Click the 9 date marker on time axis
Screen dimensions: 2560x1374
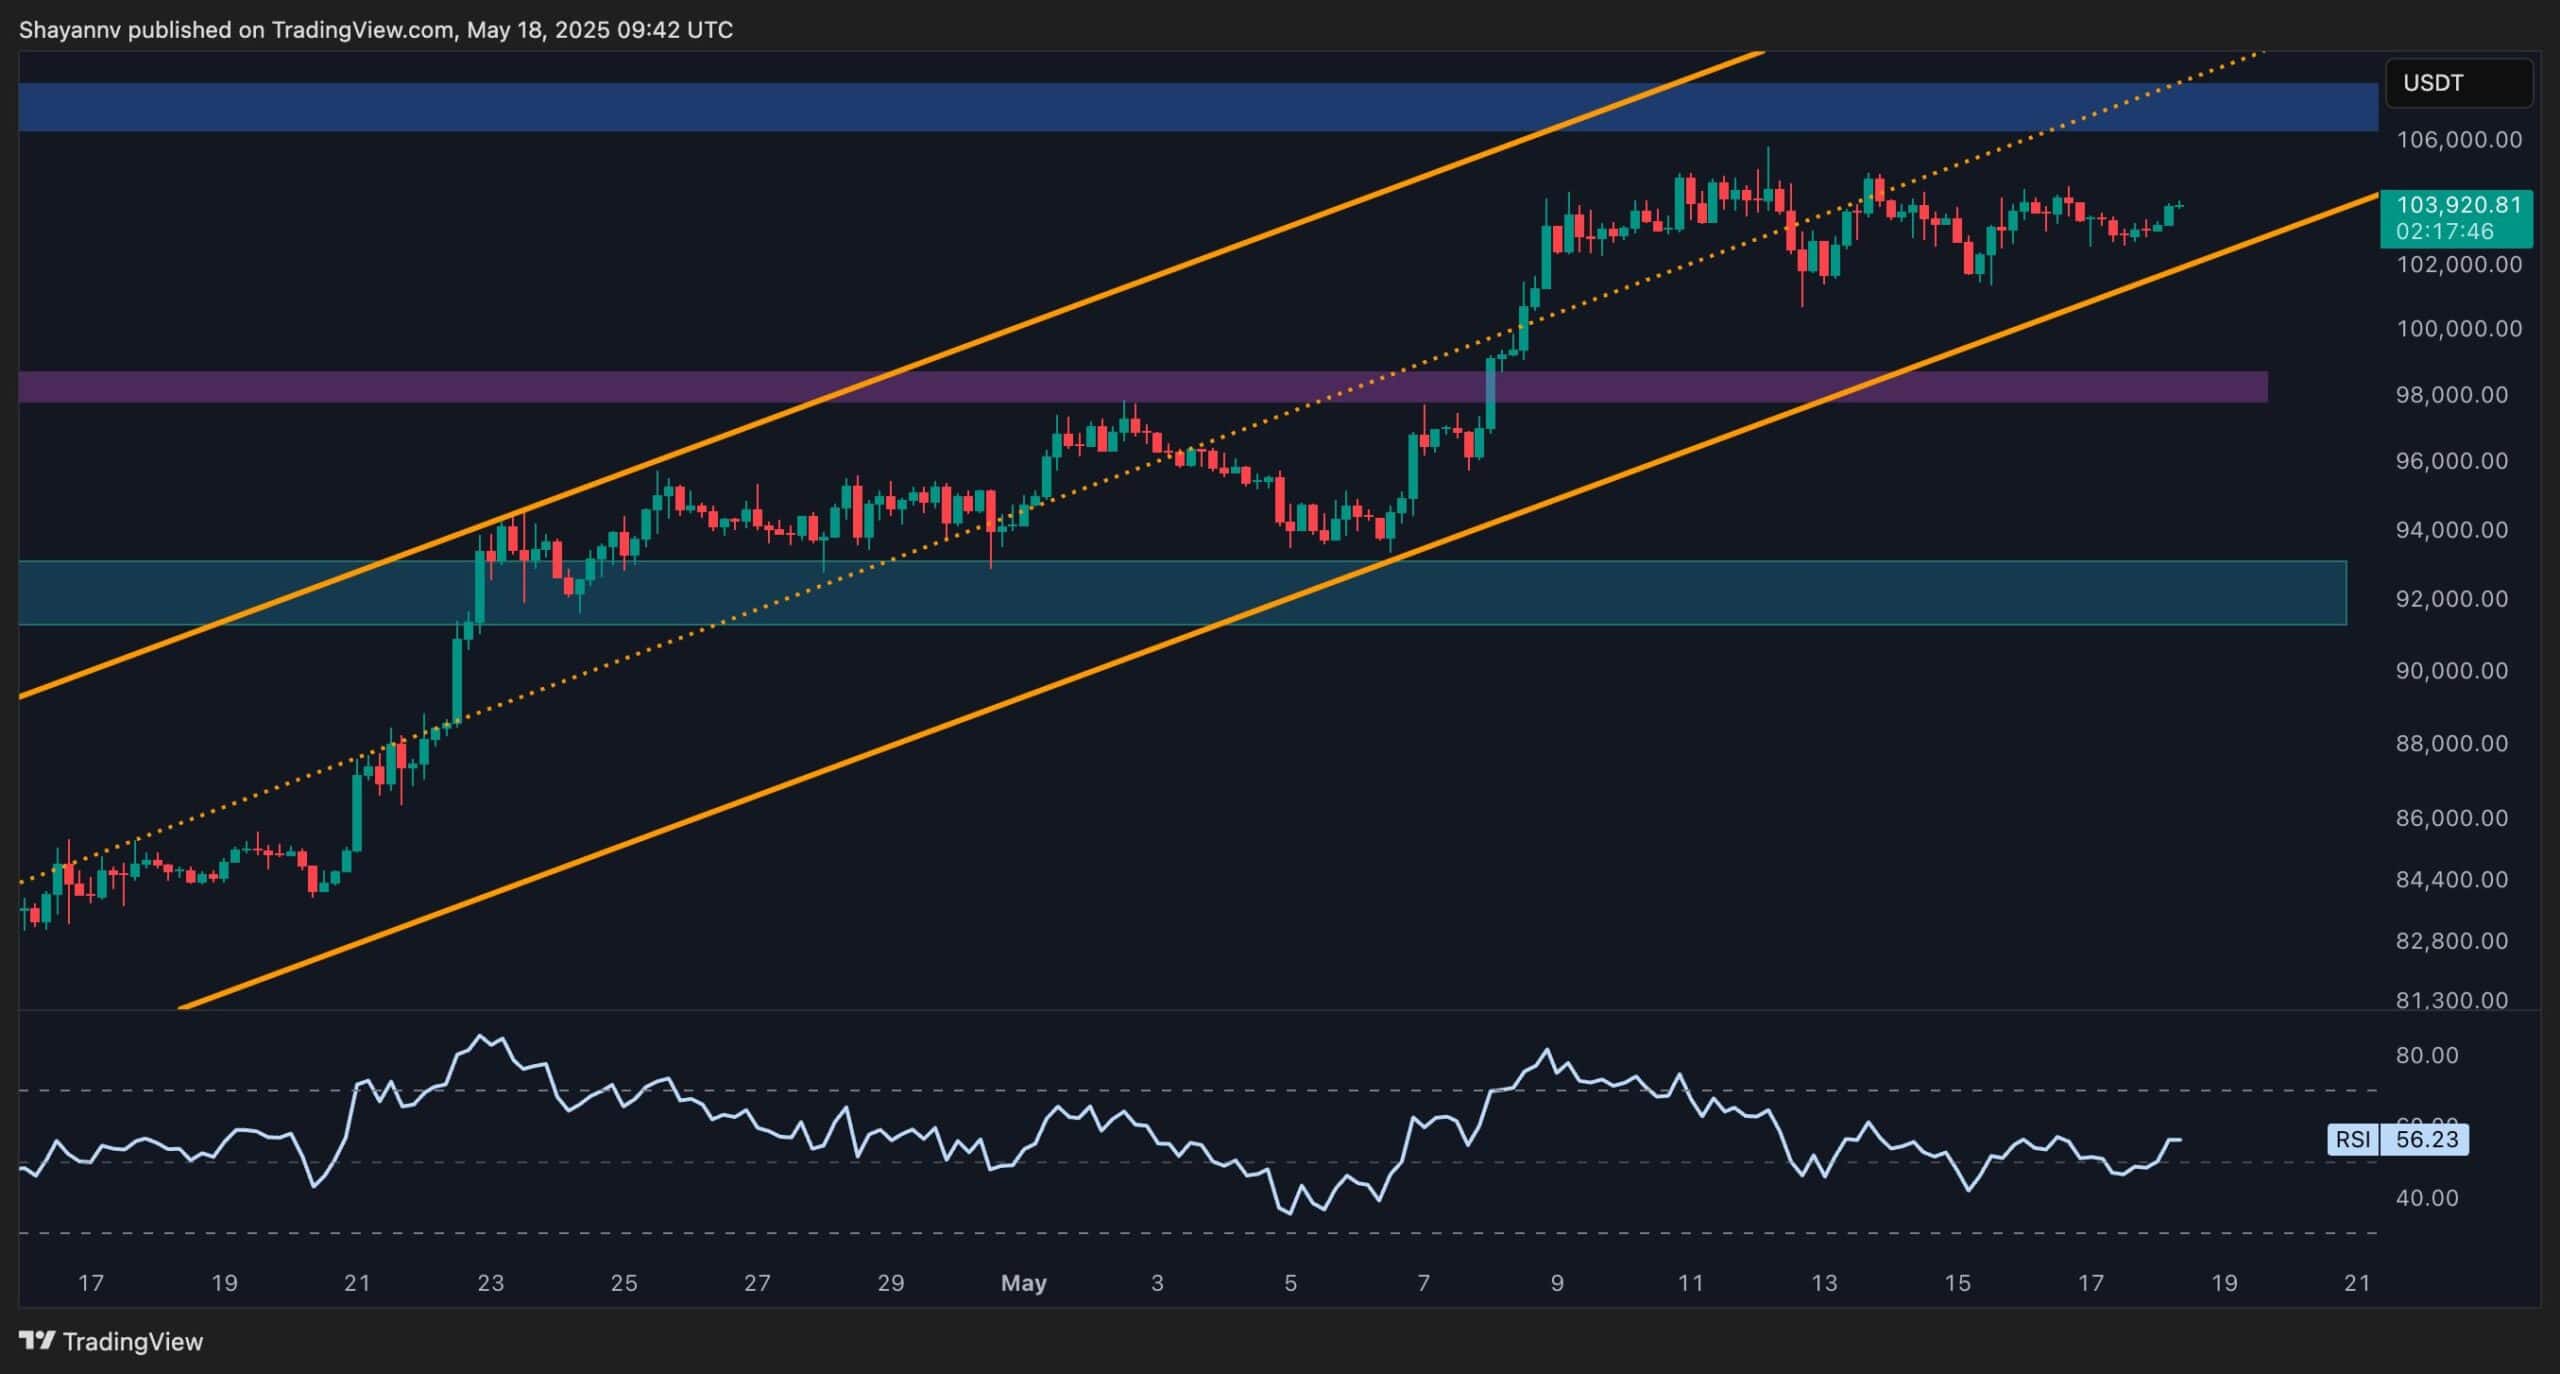(x=1557, y=1283)
